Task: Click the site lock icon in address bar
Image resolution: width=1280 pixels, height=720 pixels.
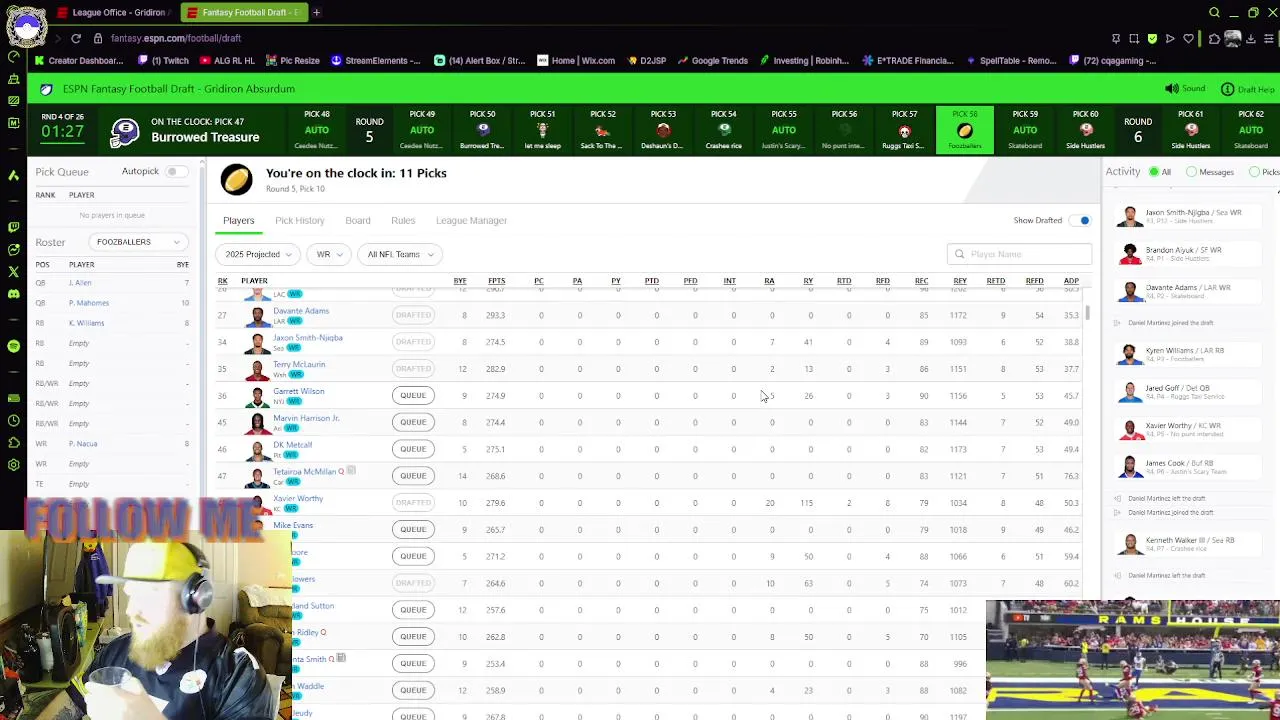Action: click(x=98, y=38)
